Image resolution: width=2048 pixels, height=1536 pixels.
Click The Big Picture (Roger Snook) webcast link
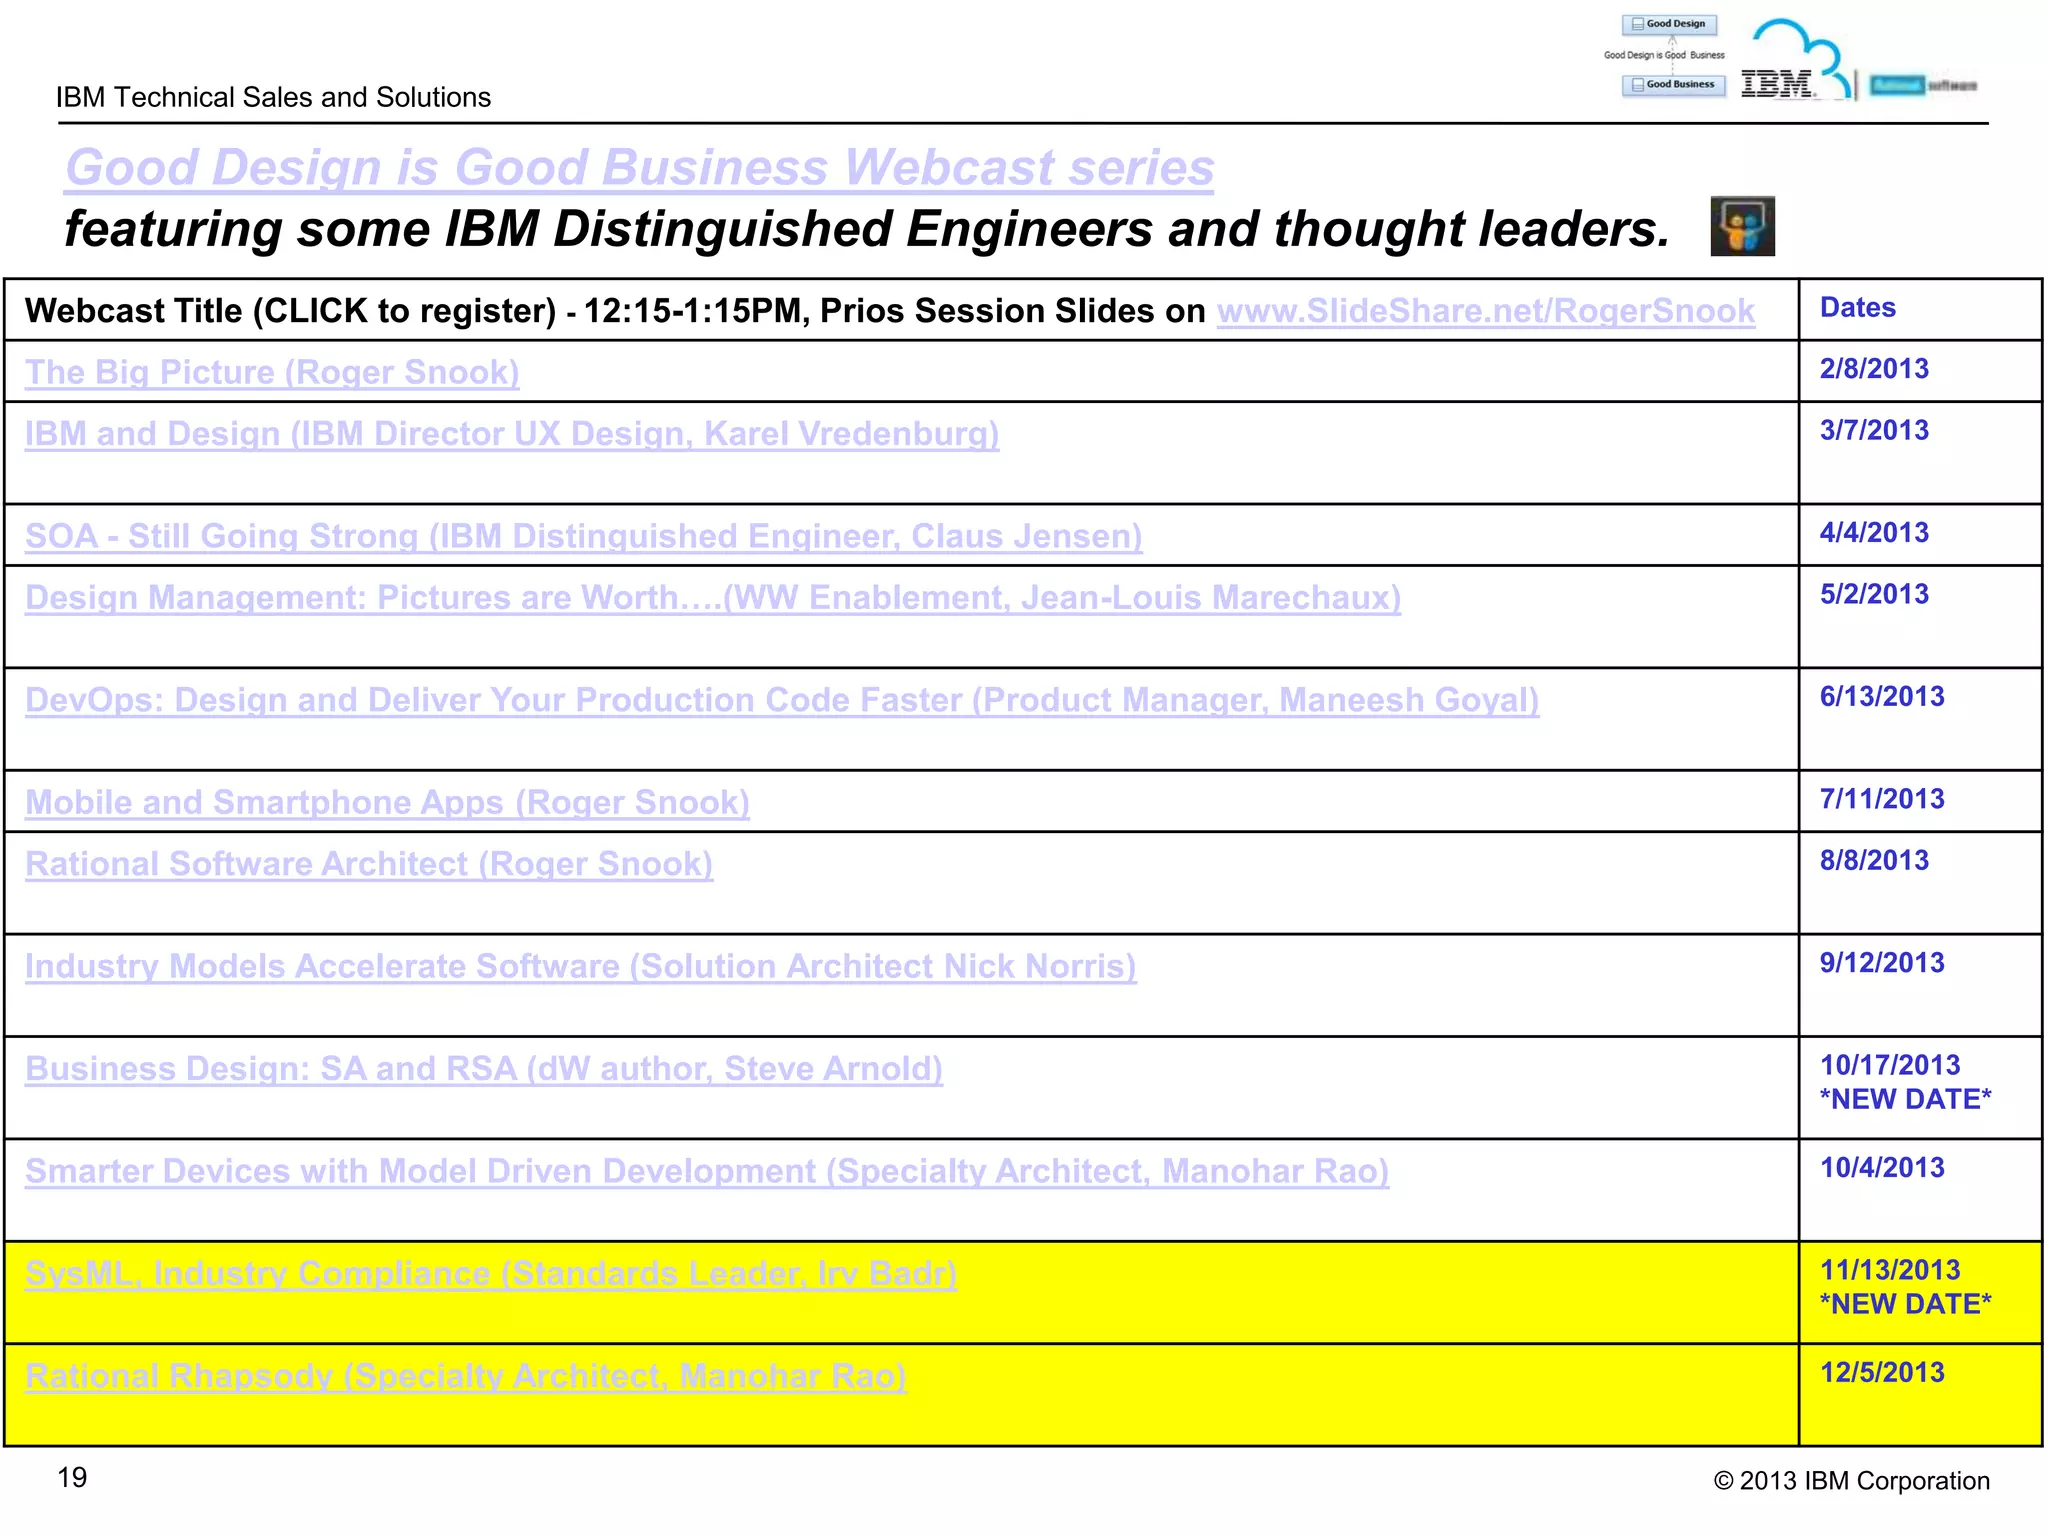click(272, 372)
